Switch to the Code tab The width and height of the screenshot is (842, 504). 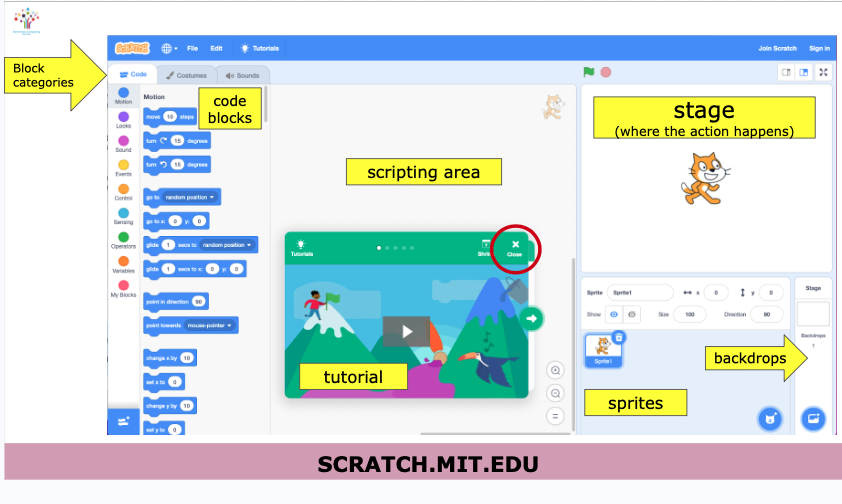(x=133, y=75)
